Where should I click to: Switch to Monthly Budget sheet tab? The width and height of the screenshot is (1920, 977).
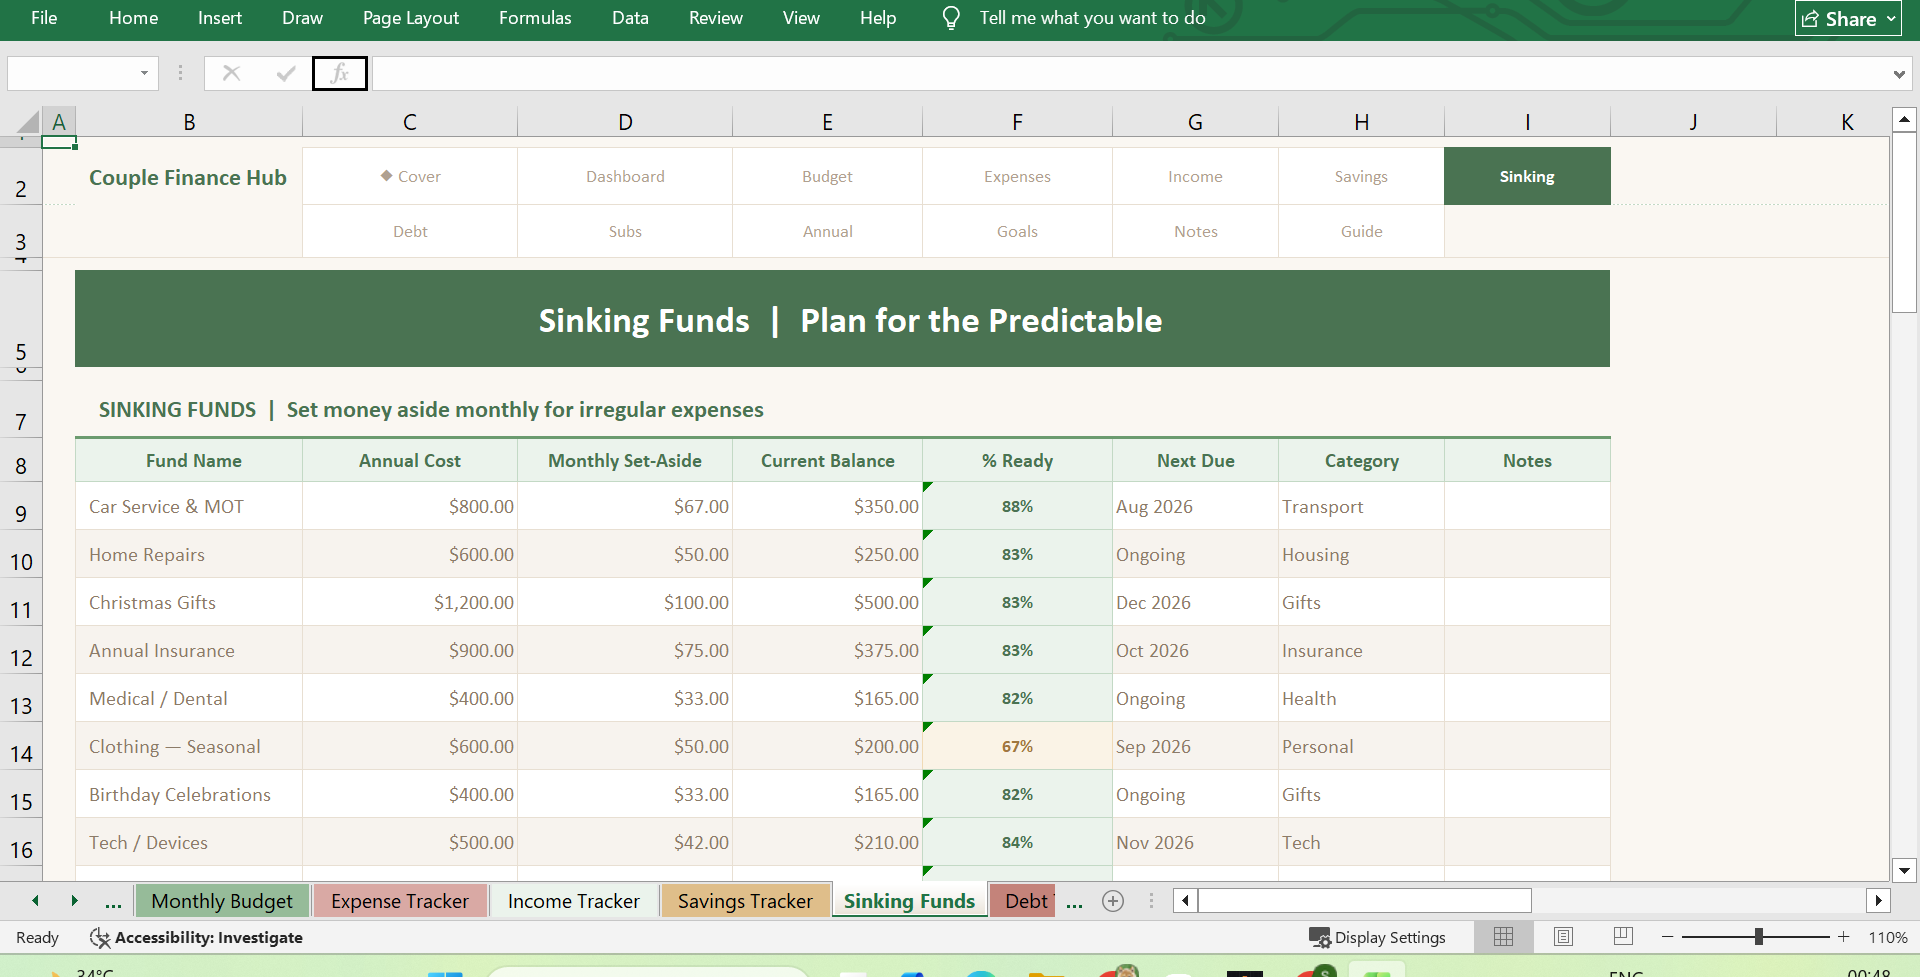[x=222, y=901]
